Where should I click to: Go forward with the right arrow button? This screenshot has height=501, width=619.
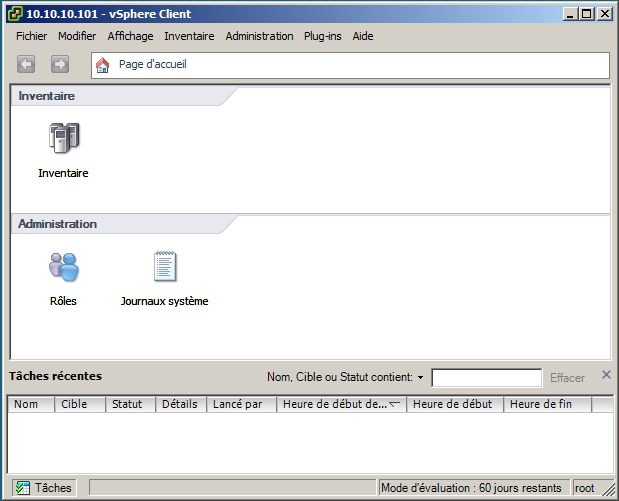60,64
